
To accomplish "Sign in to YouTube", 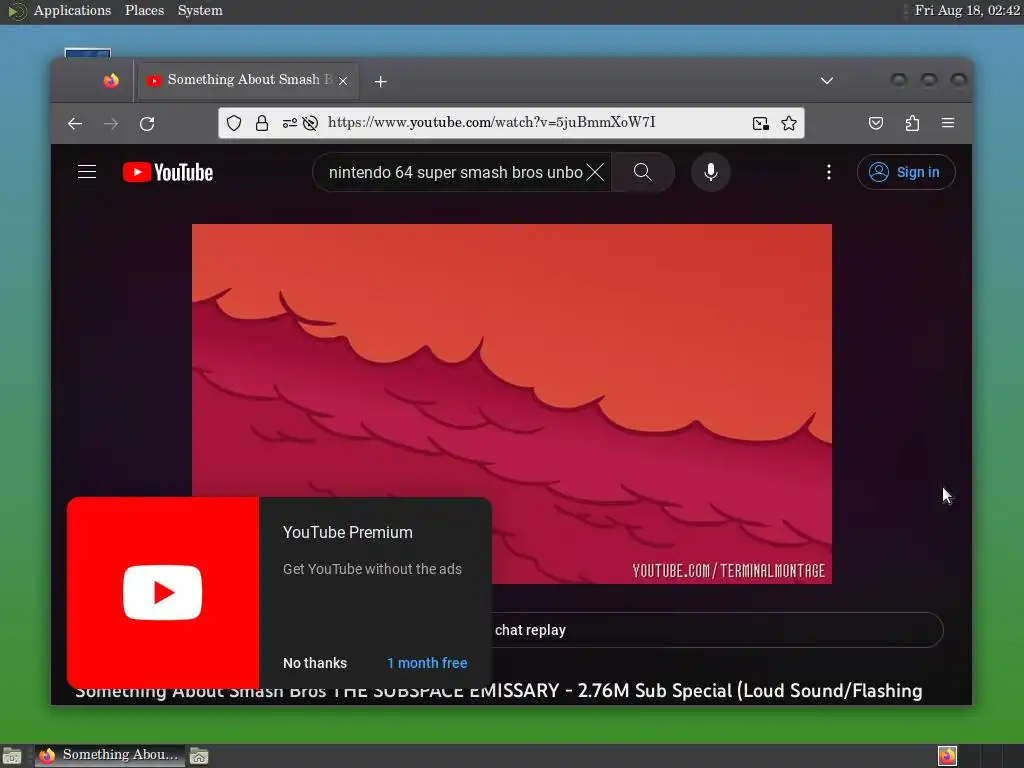I will [x=906, y=172].
